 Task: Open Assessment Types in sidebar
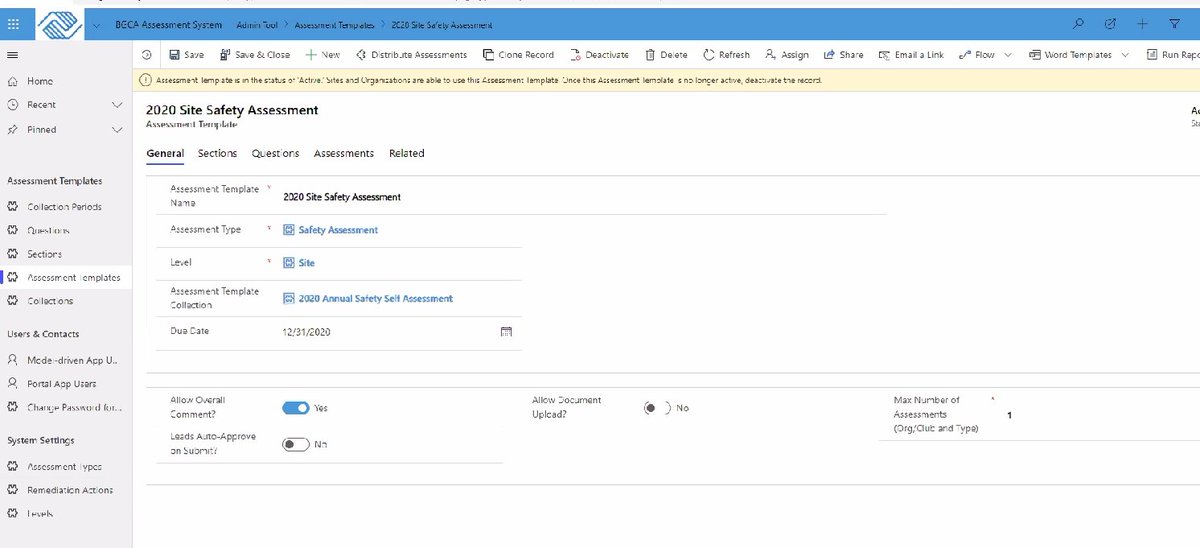pos(65,467)
